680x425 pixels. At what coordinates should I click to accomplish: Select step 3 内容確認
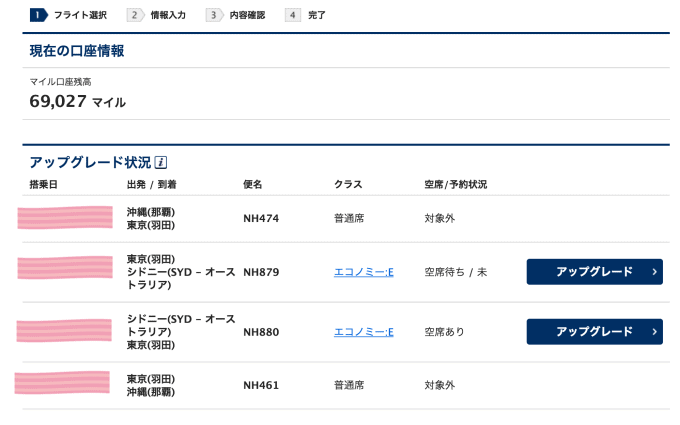pos(235,15)
